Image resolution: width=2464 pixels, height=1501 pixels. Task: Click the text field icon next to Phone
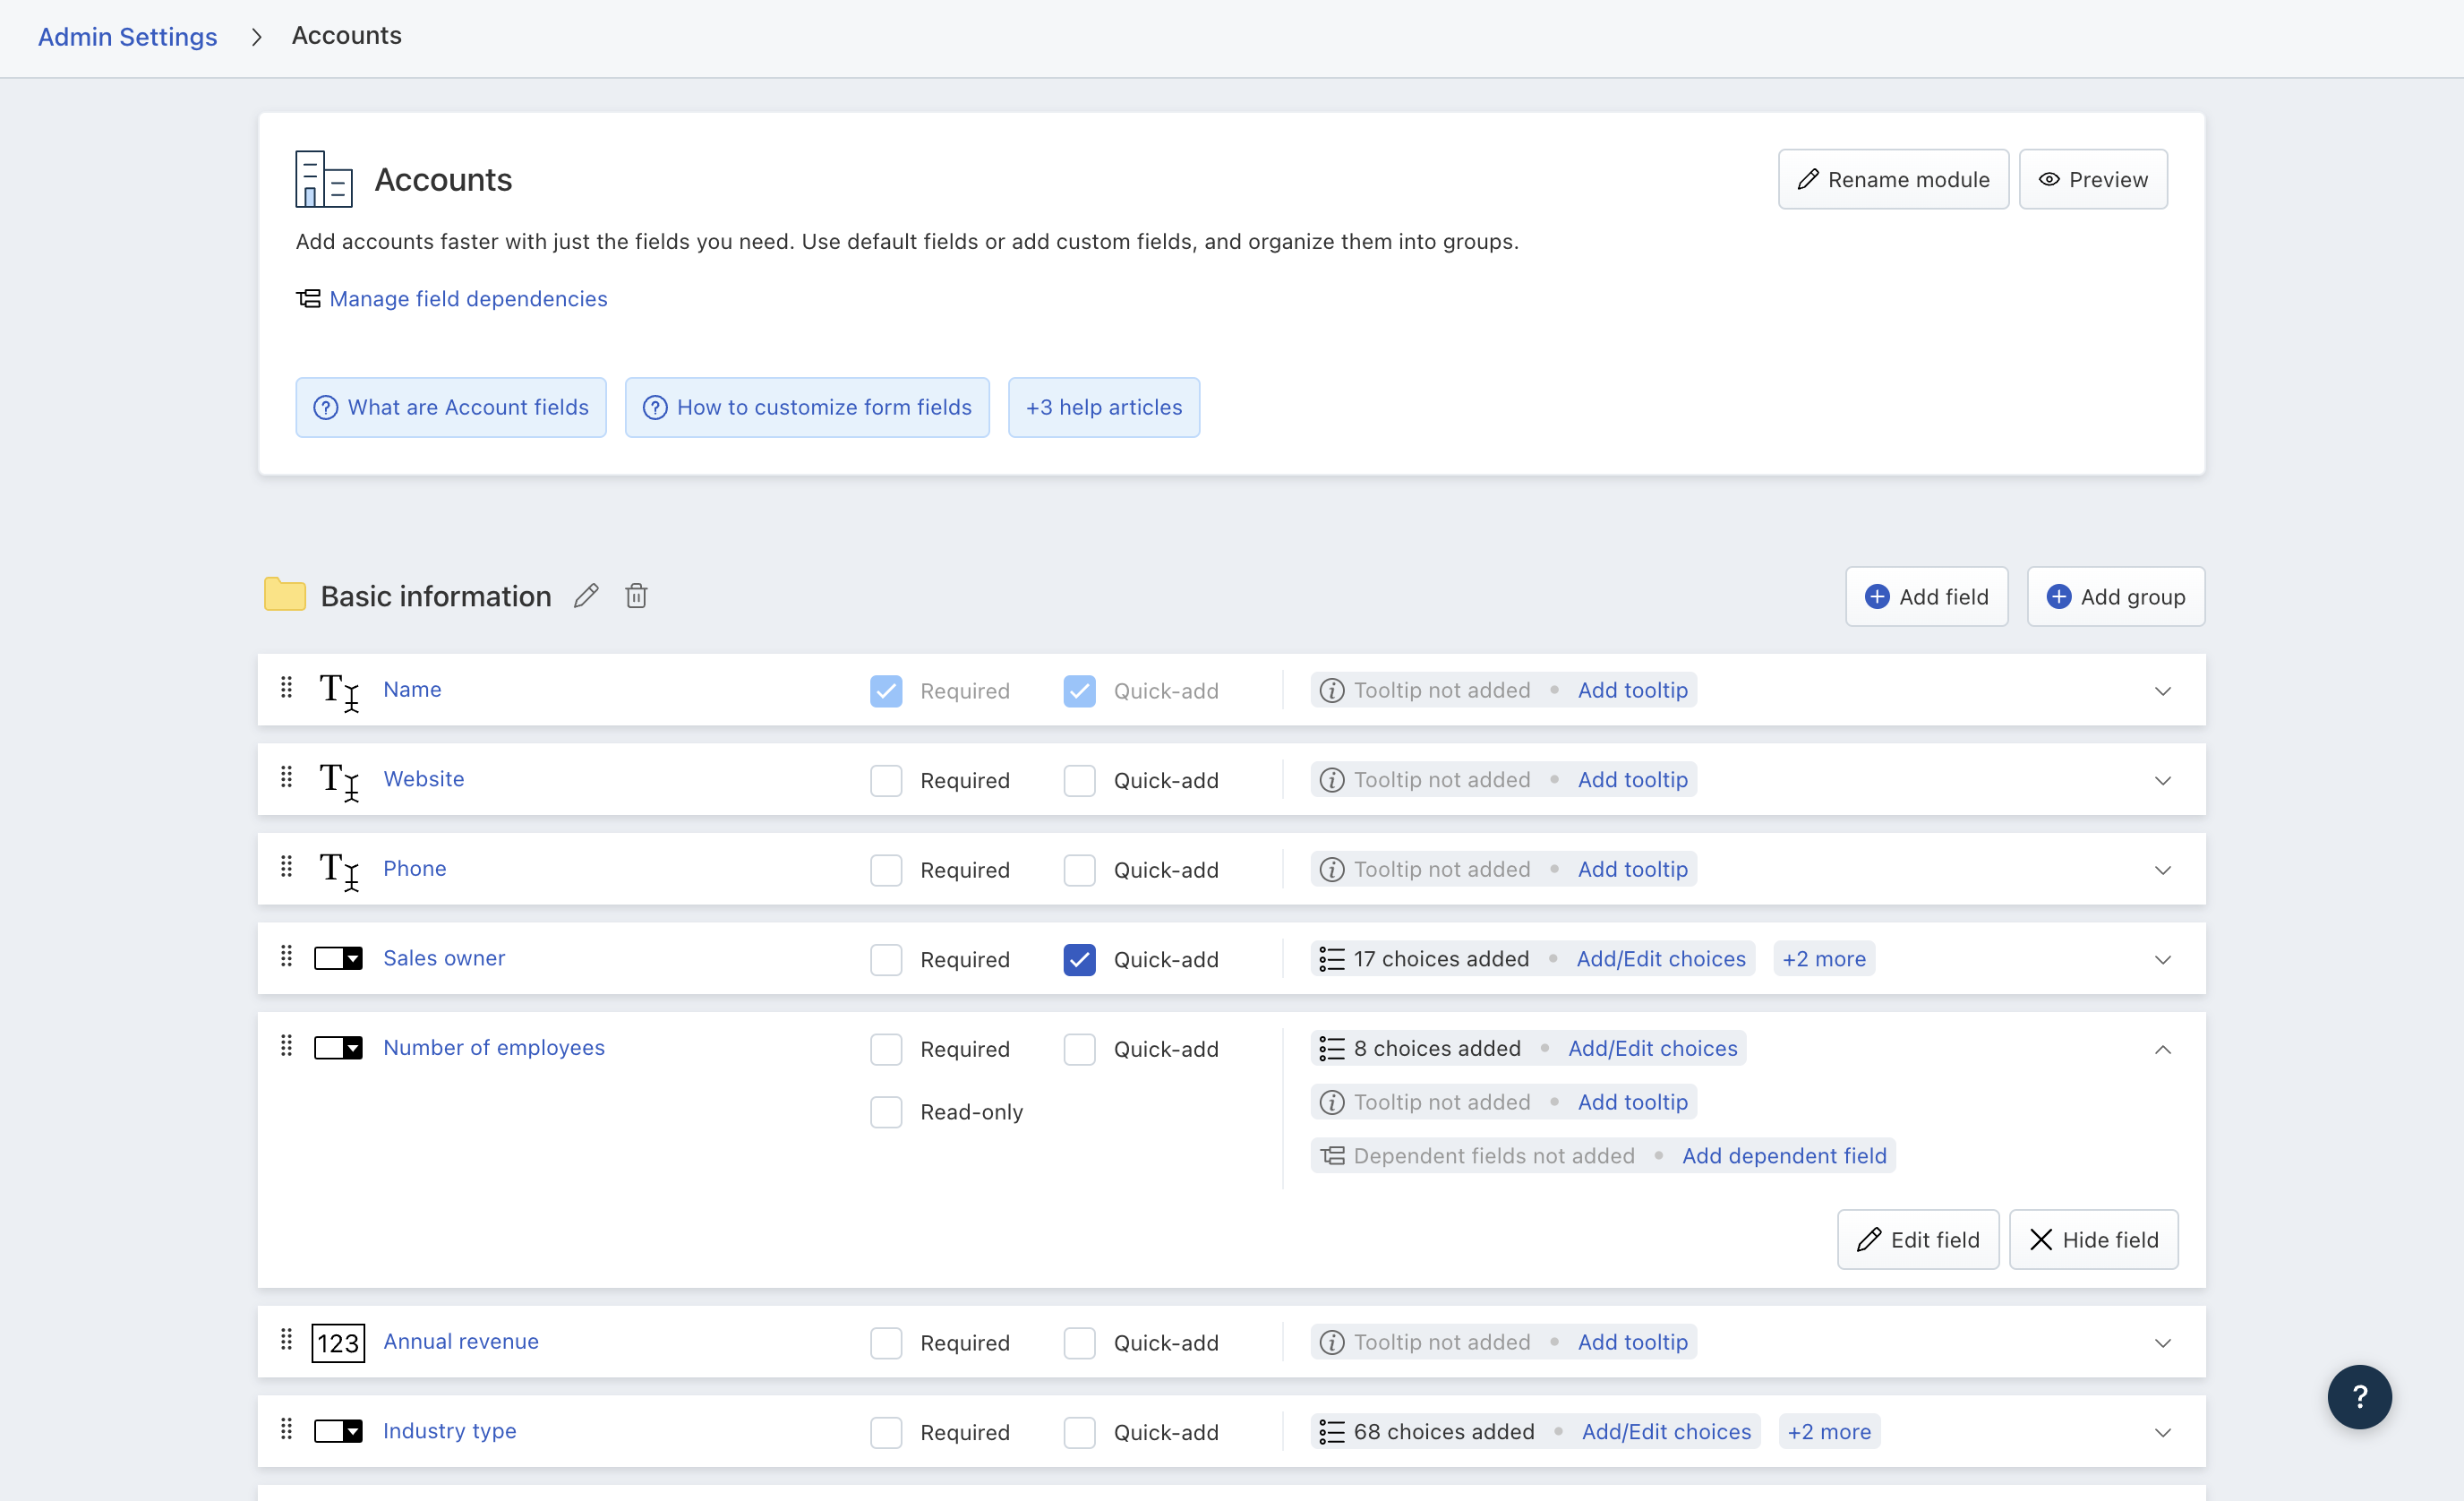point(338,869)
